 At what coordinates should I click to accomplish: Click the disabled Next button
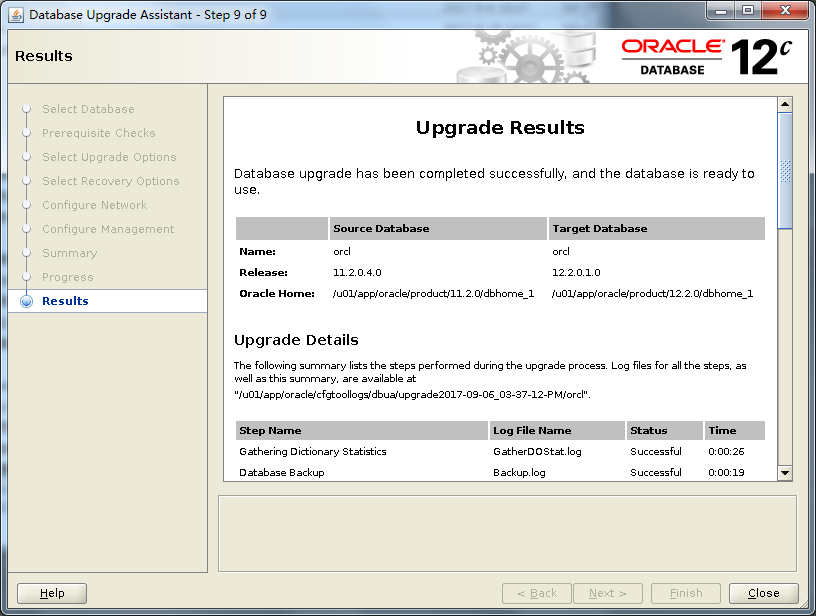tap(607, 592)
